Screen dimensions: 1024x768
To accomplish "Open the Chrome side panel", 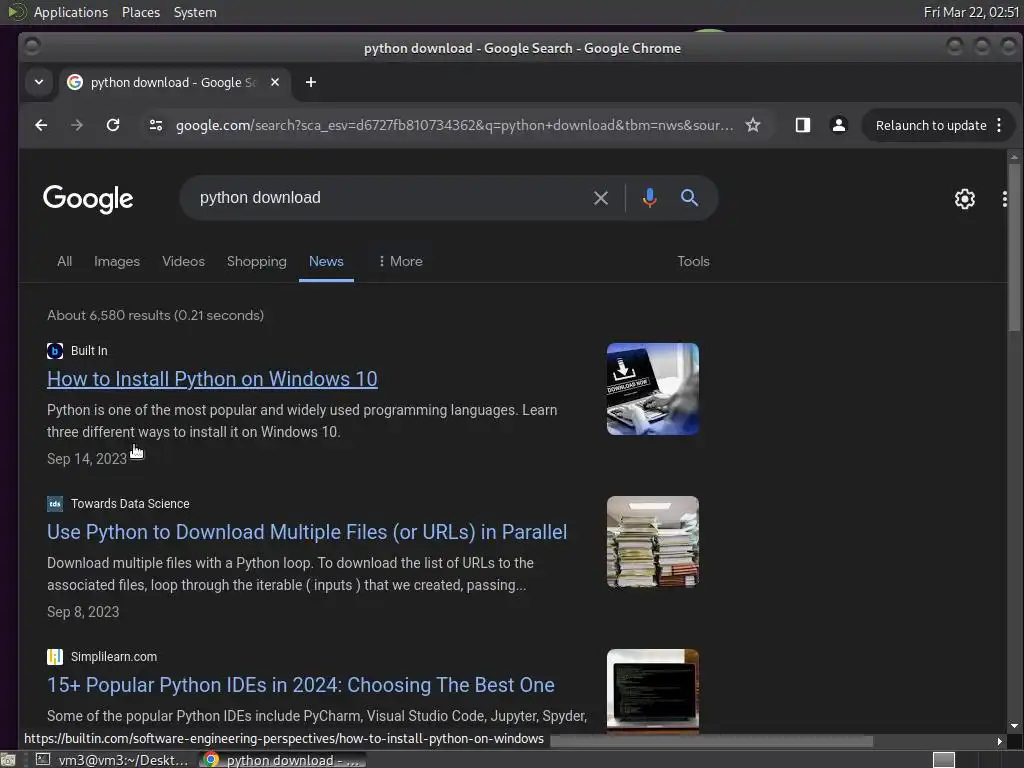I will pyautogui.click(x=803, y=125).
